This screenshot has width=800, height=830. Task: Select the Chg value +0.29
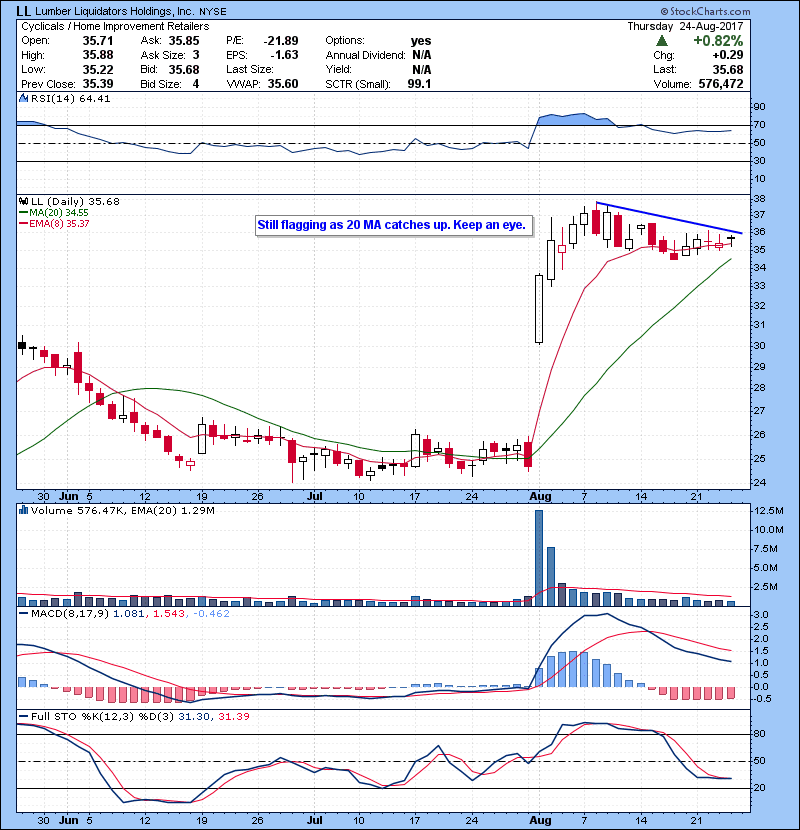pos(727,55)
